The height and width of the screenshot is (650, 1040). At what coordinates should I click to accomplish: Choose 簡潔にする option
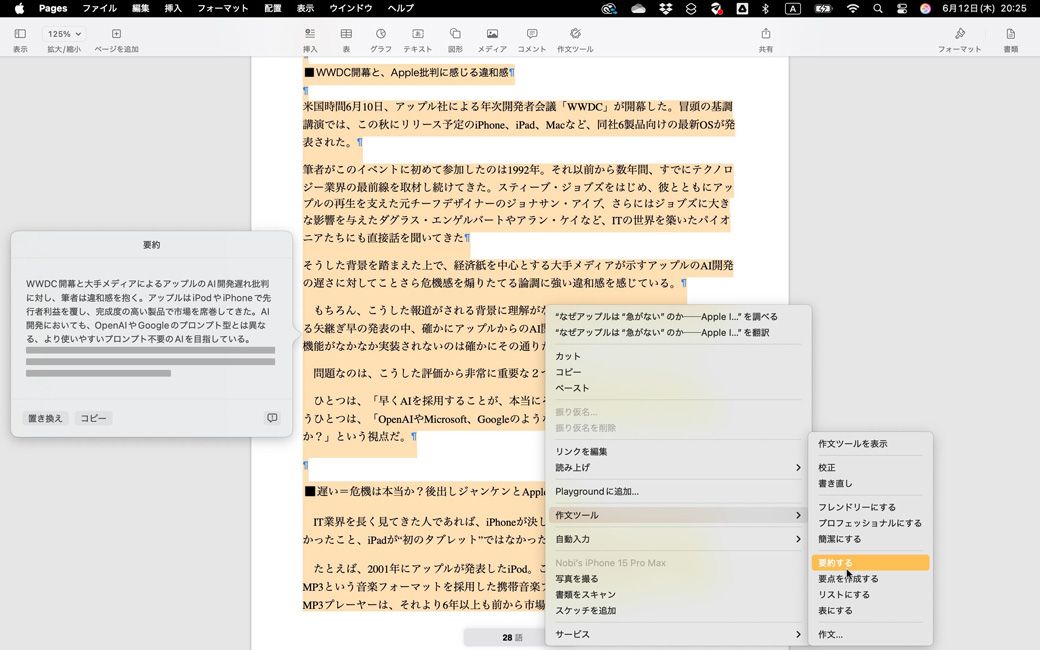(870, 539)
